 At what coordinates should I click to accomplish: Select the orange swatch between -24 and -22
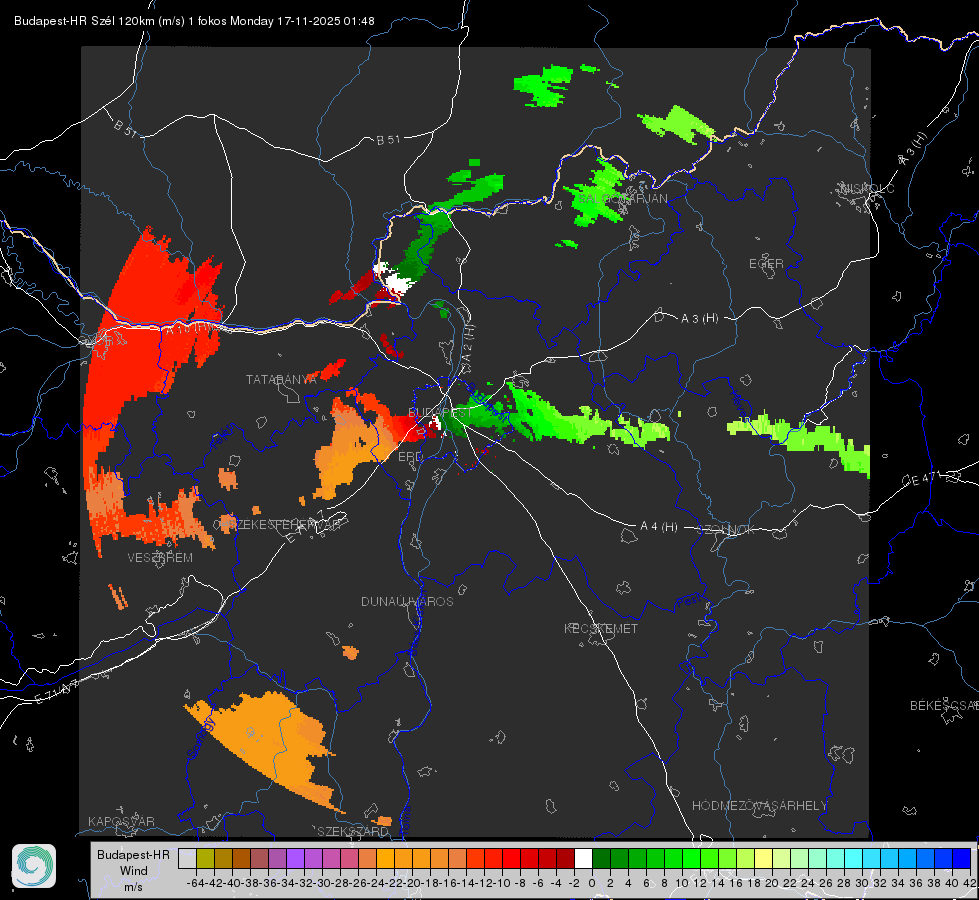385,859
